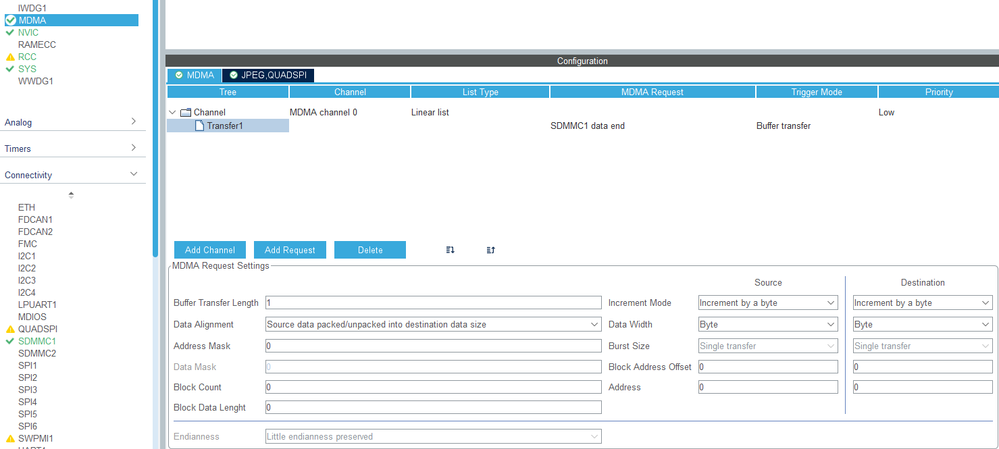The image size is (999, 449).
Task: Select IWDG1 in the peripheral list
Action: click(32, 8)
